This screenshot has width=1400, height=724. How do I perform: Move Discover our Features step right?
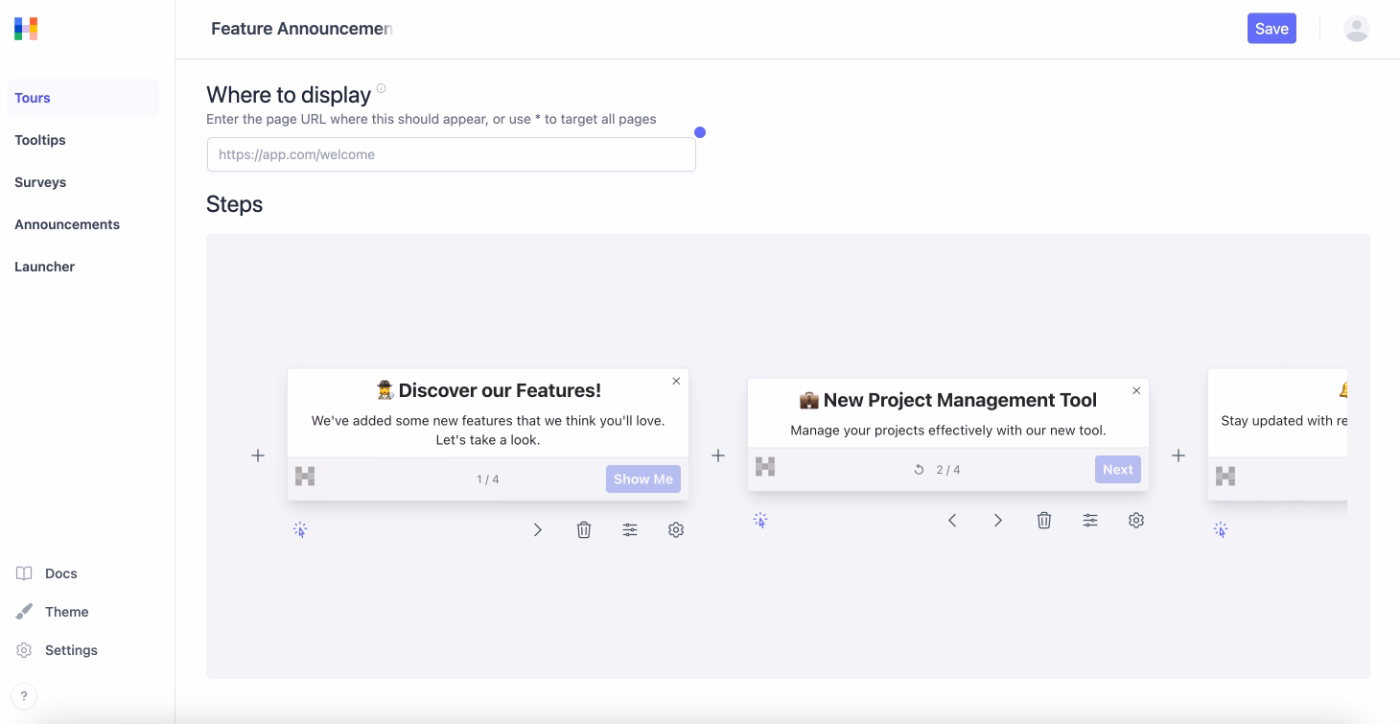[x=538, y=530]
